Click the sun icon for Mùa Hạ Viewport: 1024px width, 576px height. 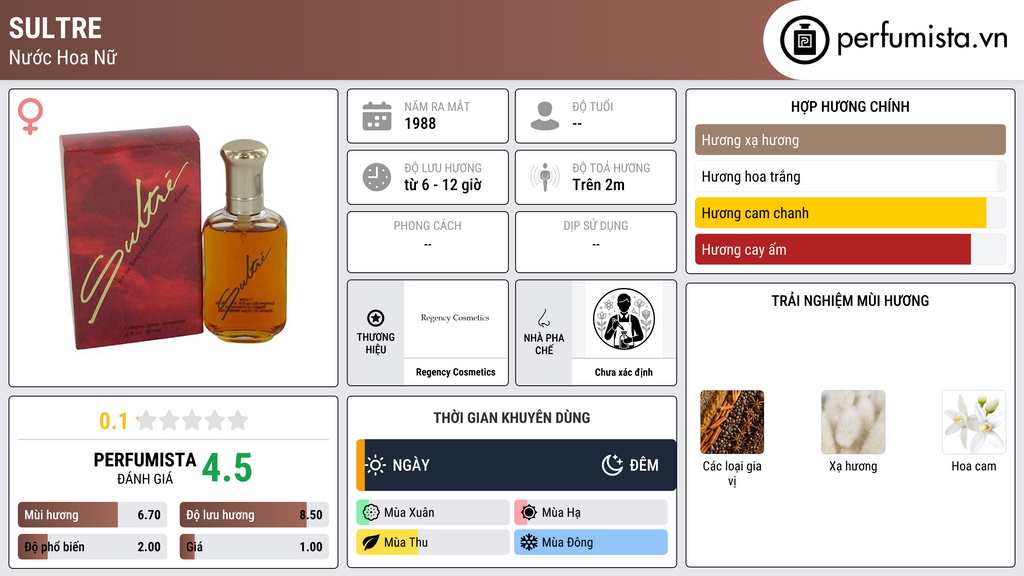click(x=529, y=513)
